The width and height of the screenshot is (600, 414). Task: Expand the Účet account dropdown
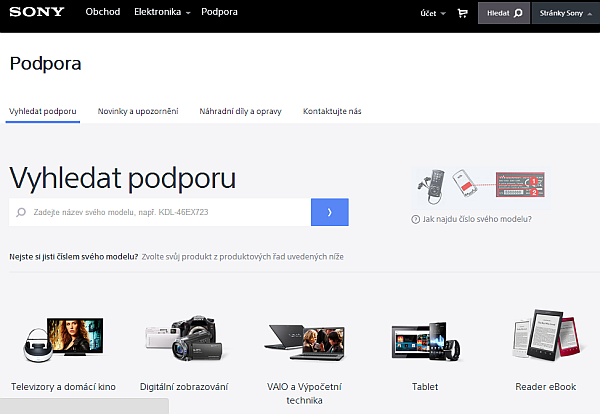click(x=431, y=14)
